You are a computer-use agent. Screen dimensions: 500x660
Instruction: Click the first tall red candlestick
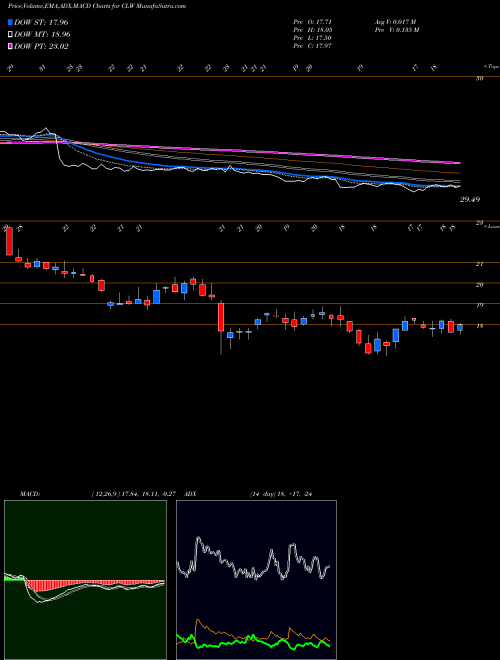click(x=9, y=242)
